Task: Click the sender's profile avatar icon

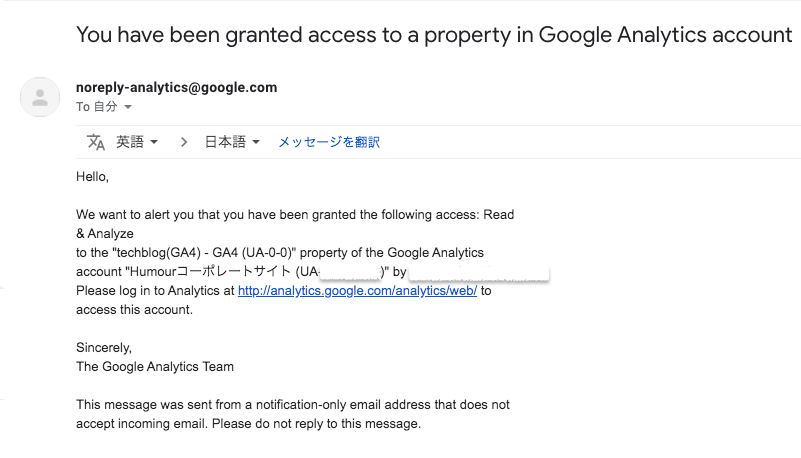Action: (x=40, y=97)
